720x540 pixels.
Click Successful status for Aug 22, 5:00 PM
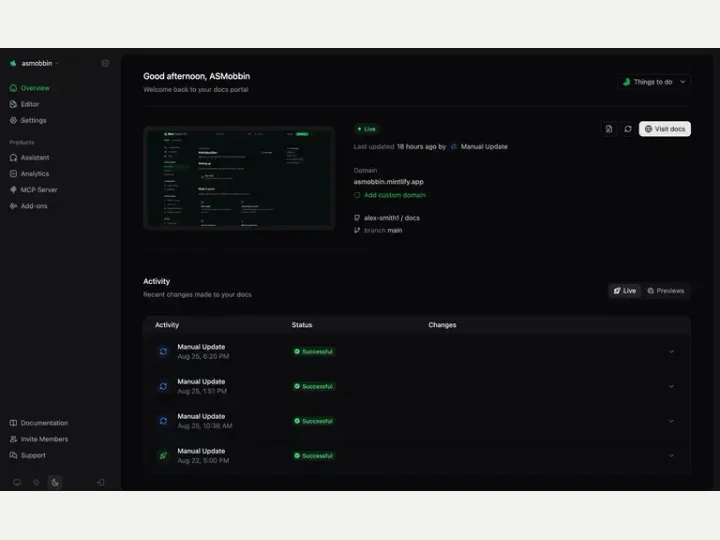click(x=314, y=456)
